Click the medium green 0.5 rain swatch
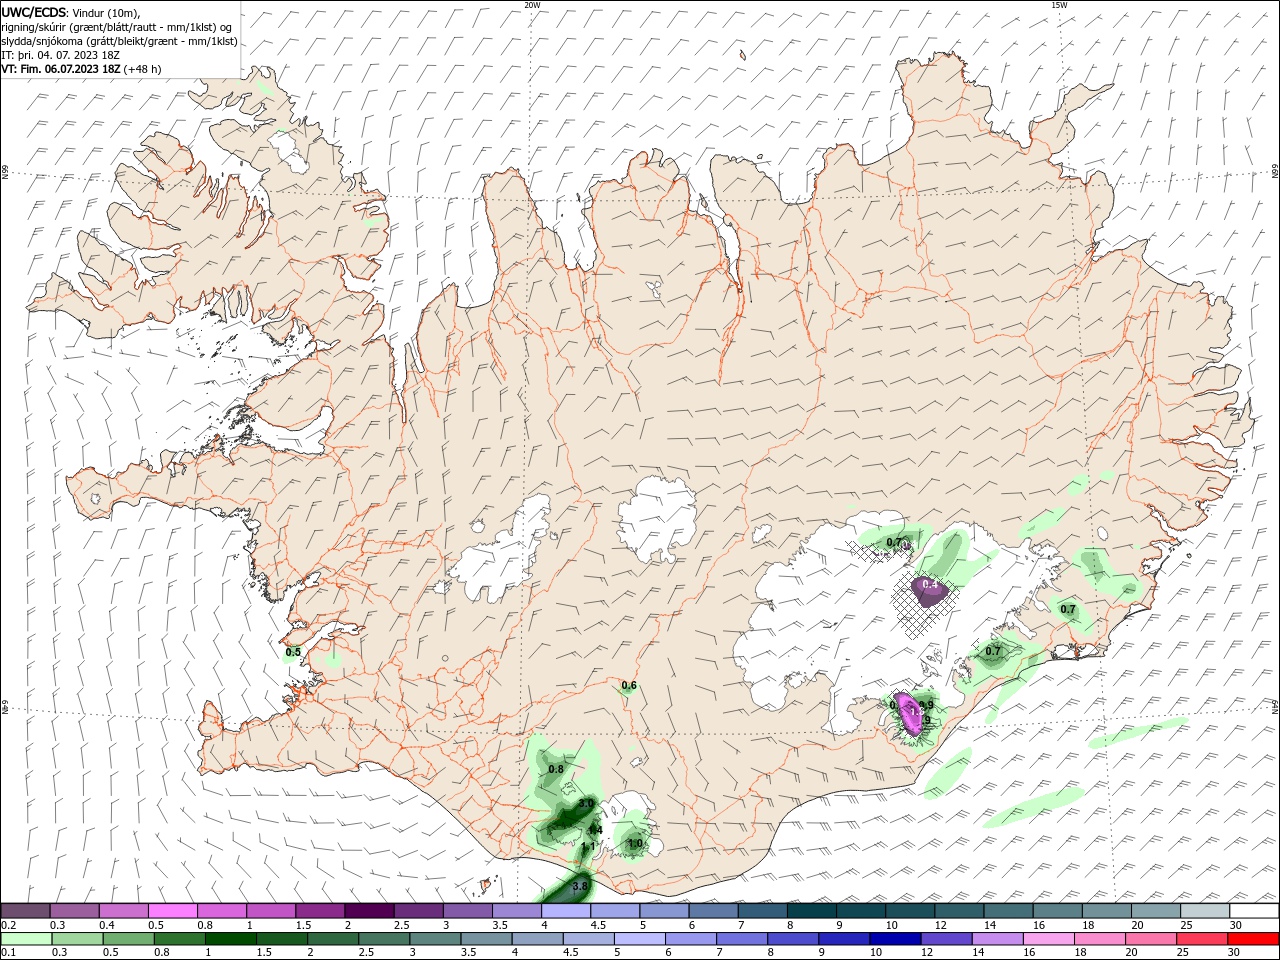Viewport: 1280px width, 960px height. (127, 939)
